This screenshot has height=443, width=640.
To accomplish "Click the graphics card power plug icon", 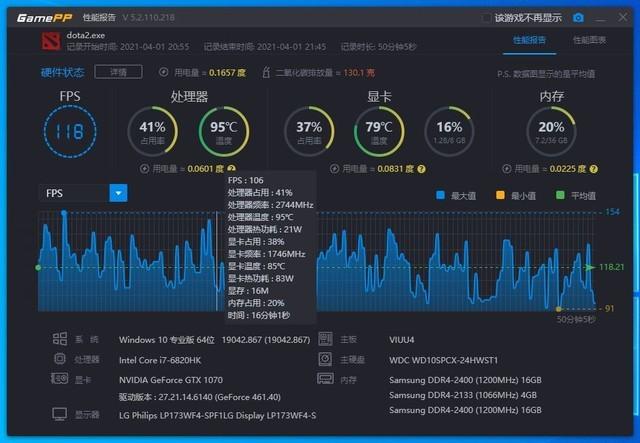I will click(x=334, y=169).
